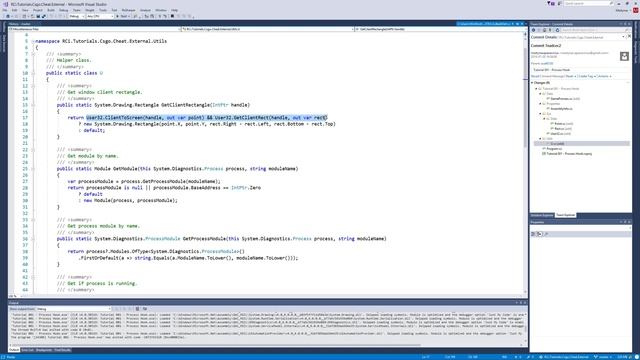Click the commit author avatar image
This screenshot has width=640, height=360.
tap(624, 56)
